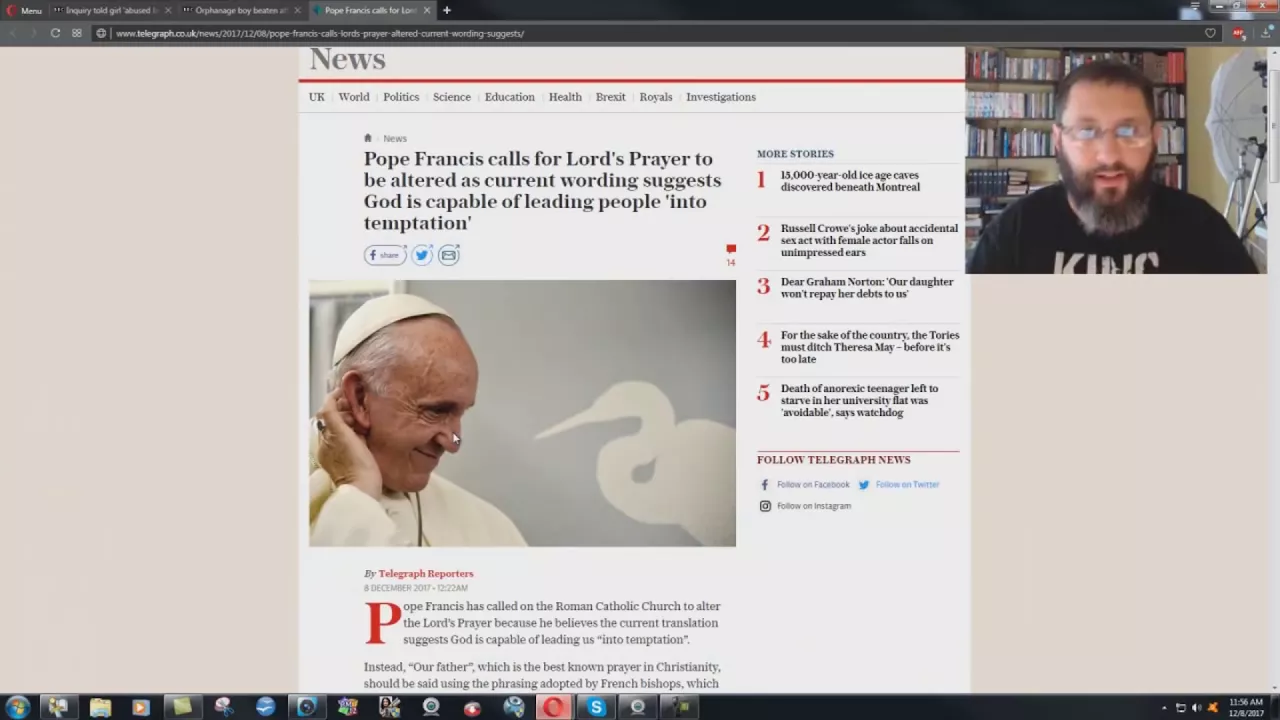Open the Opera Menu button
The height and width of the screenshot is (720, 1280).
24,10
